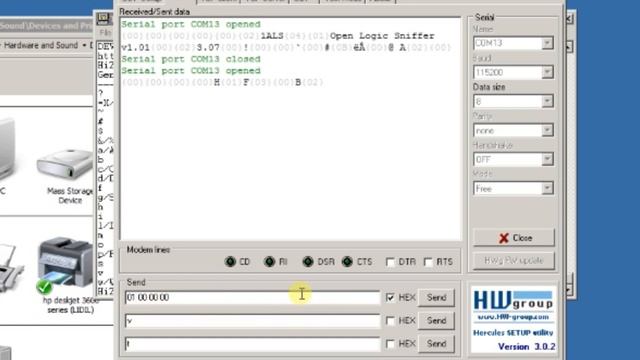This screenshot has width=640, height=360.
Task: Click Send for the bottom send field
Action: 436,344
